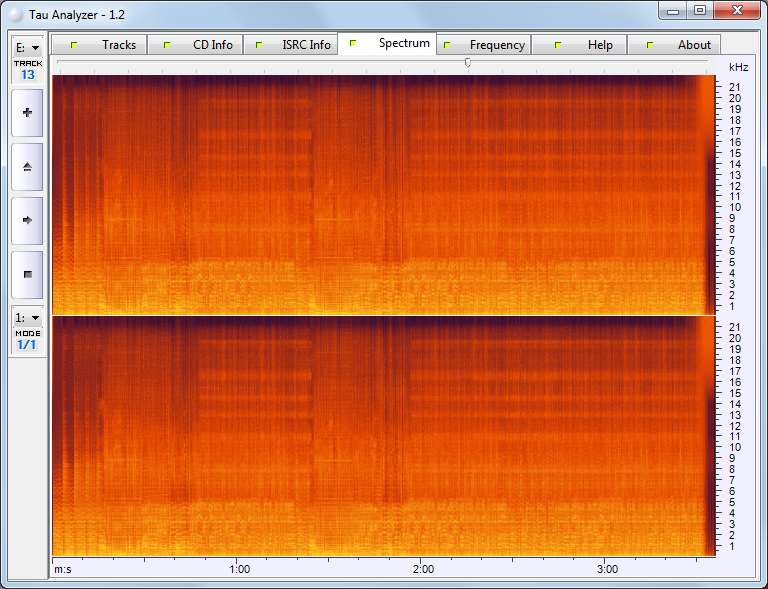The image size is (768, 589).
Task: Click the 1:00 mark on time axis
Action: pyautogui.click(x=239, y=569)
